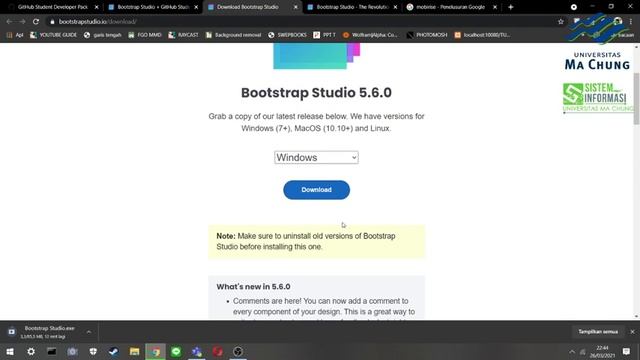Viewport: 640px width, 360px height.
Task: Open the red app icon in taskbar
Action: click(x=218, y=351)
